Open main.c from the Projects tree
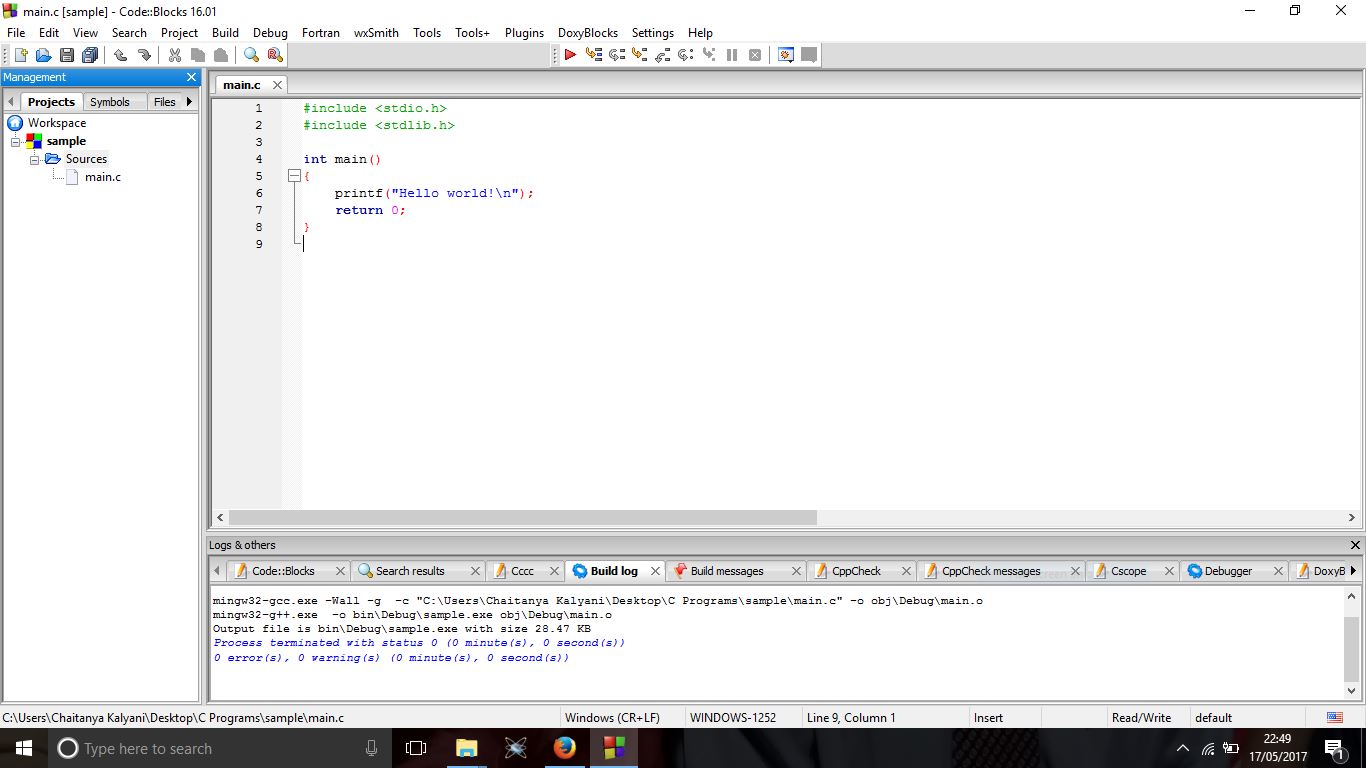This screenshot has width=1366, height=768. (102, 176)
